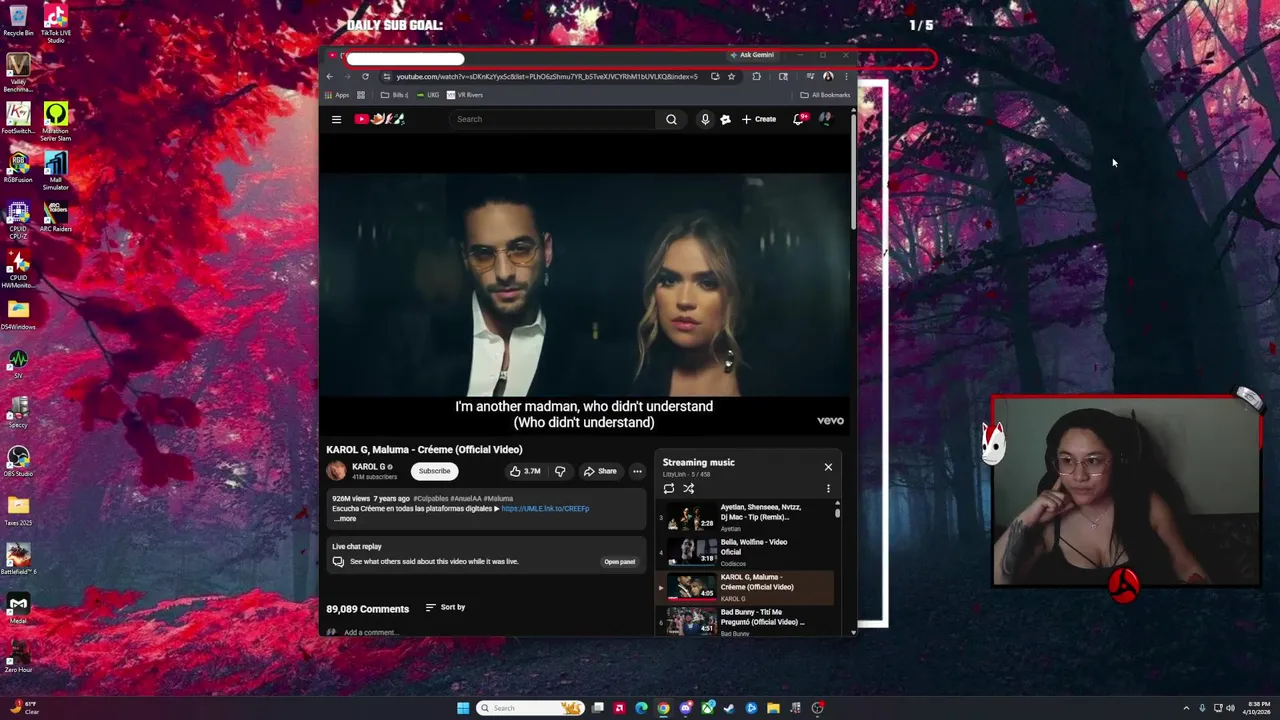This screenshot has height=720, width=1280.
Task: Click the Create button on YouTube
Action: (x=759, y=119)
